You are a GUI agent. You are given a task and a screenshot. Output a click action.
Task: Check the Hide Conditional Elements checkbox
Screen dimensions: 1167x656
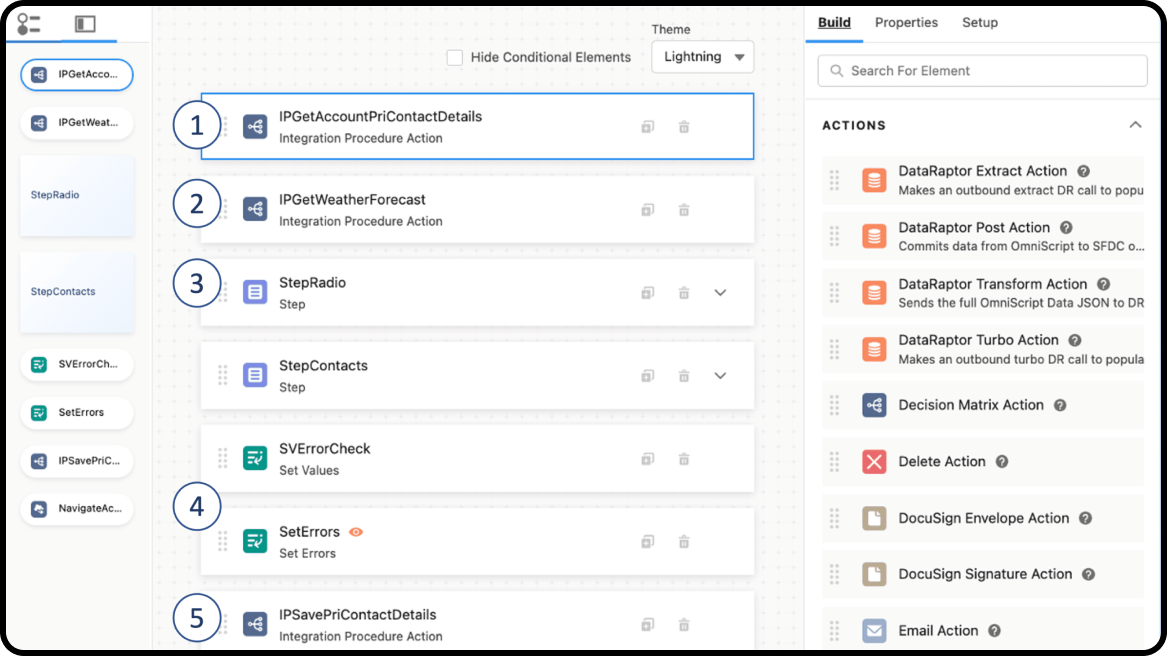click(x=455, y=58)
